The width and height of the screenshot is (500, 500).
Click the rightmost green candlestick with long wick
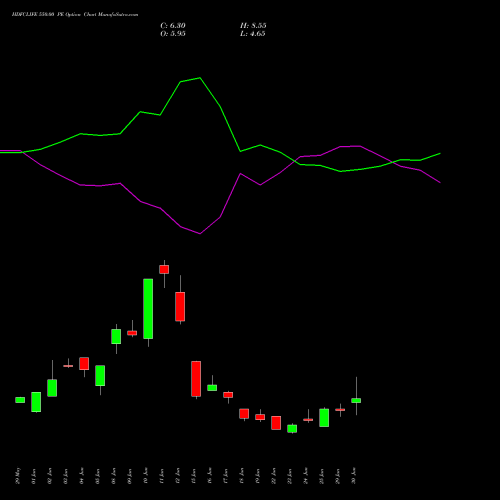tap(356, 400)
